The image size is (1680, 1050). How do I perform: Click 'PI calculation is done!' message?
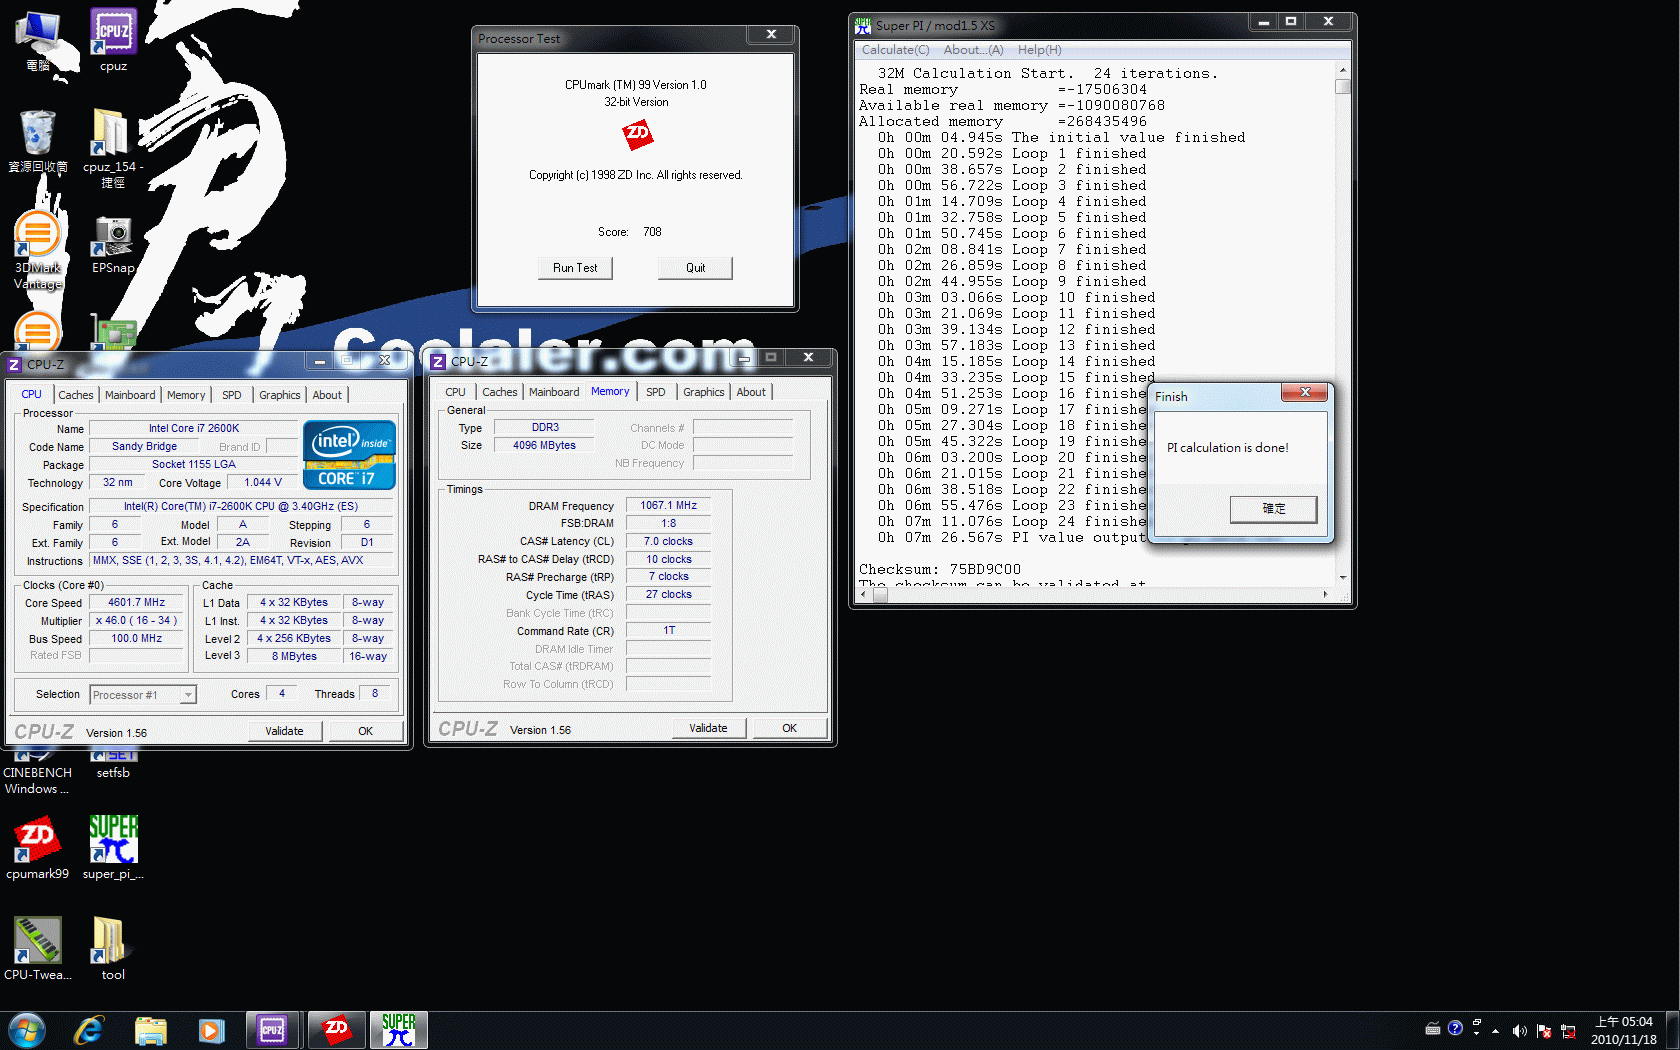coord(1228,448)
